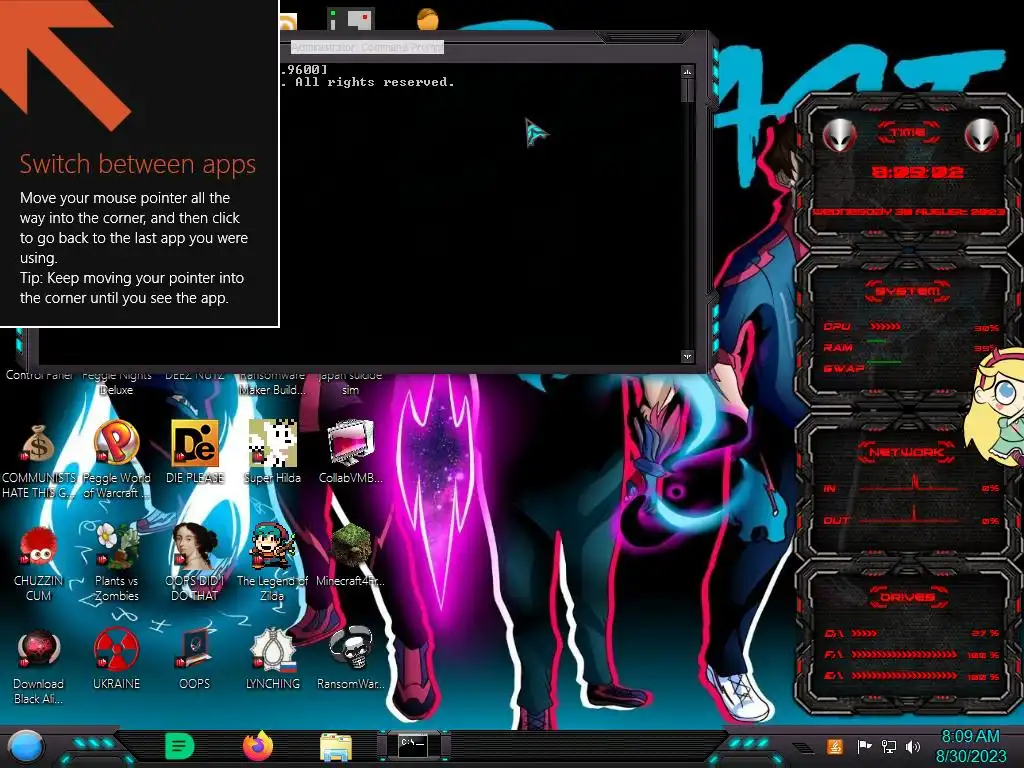Open Firefox from the taskbar
Screen dimensions: 1024x768
[x=258, y=746]
